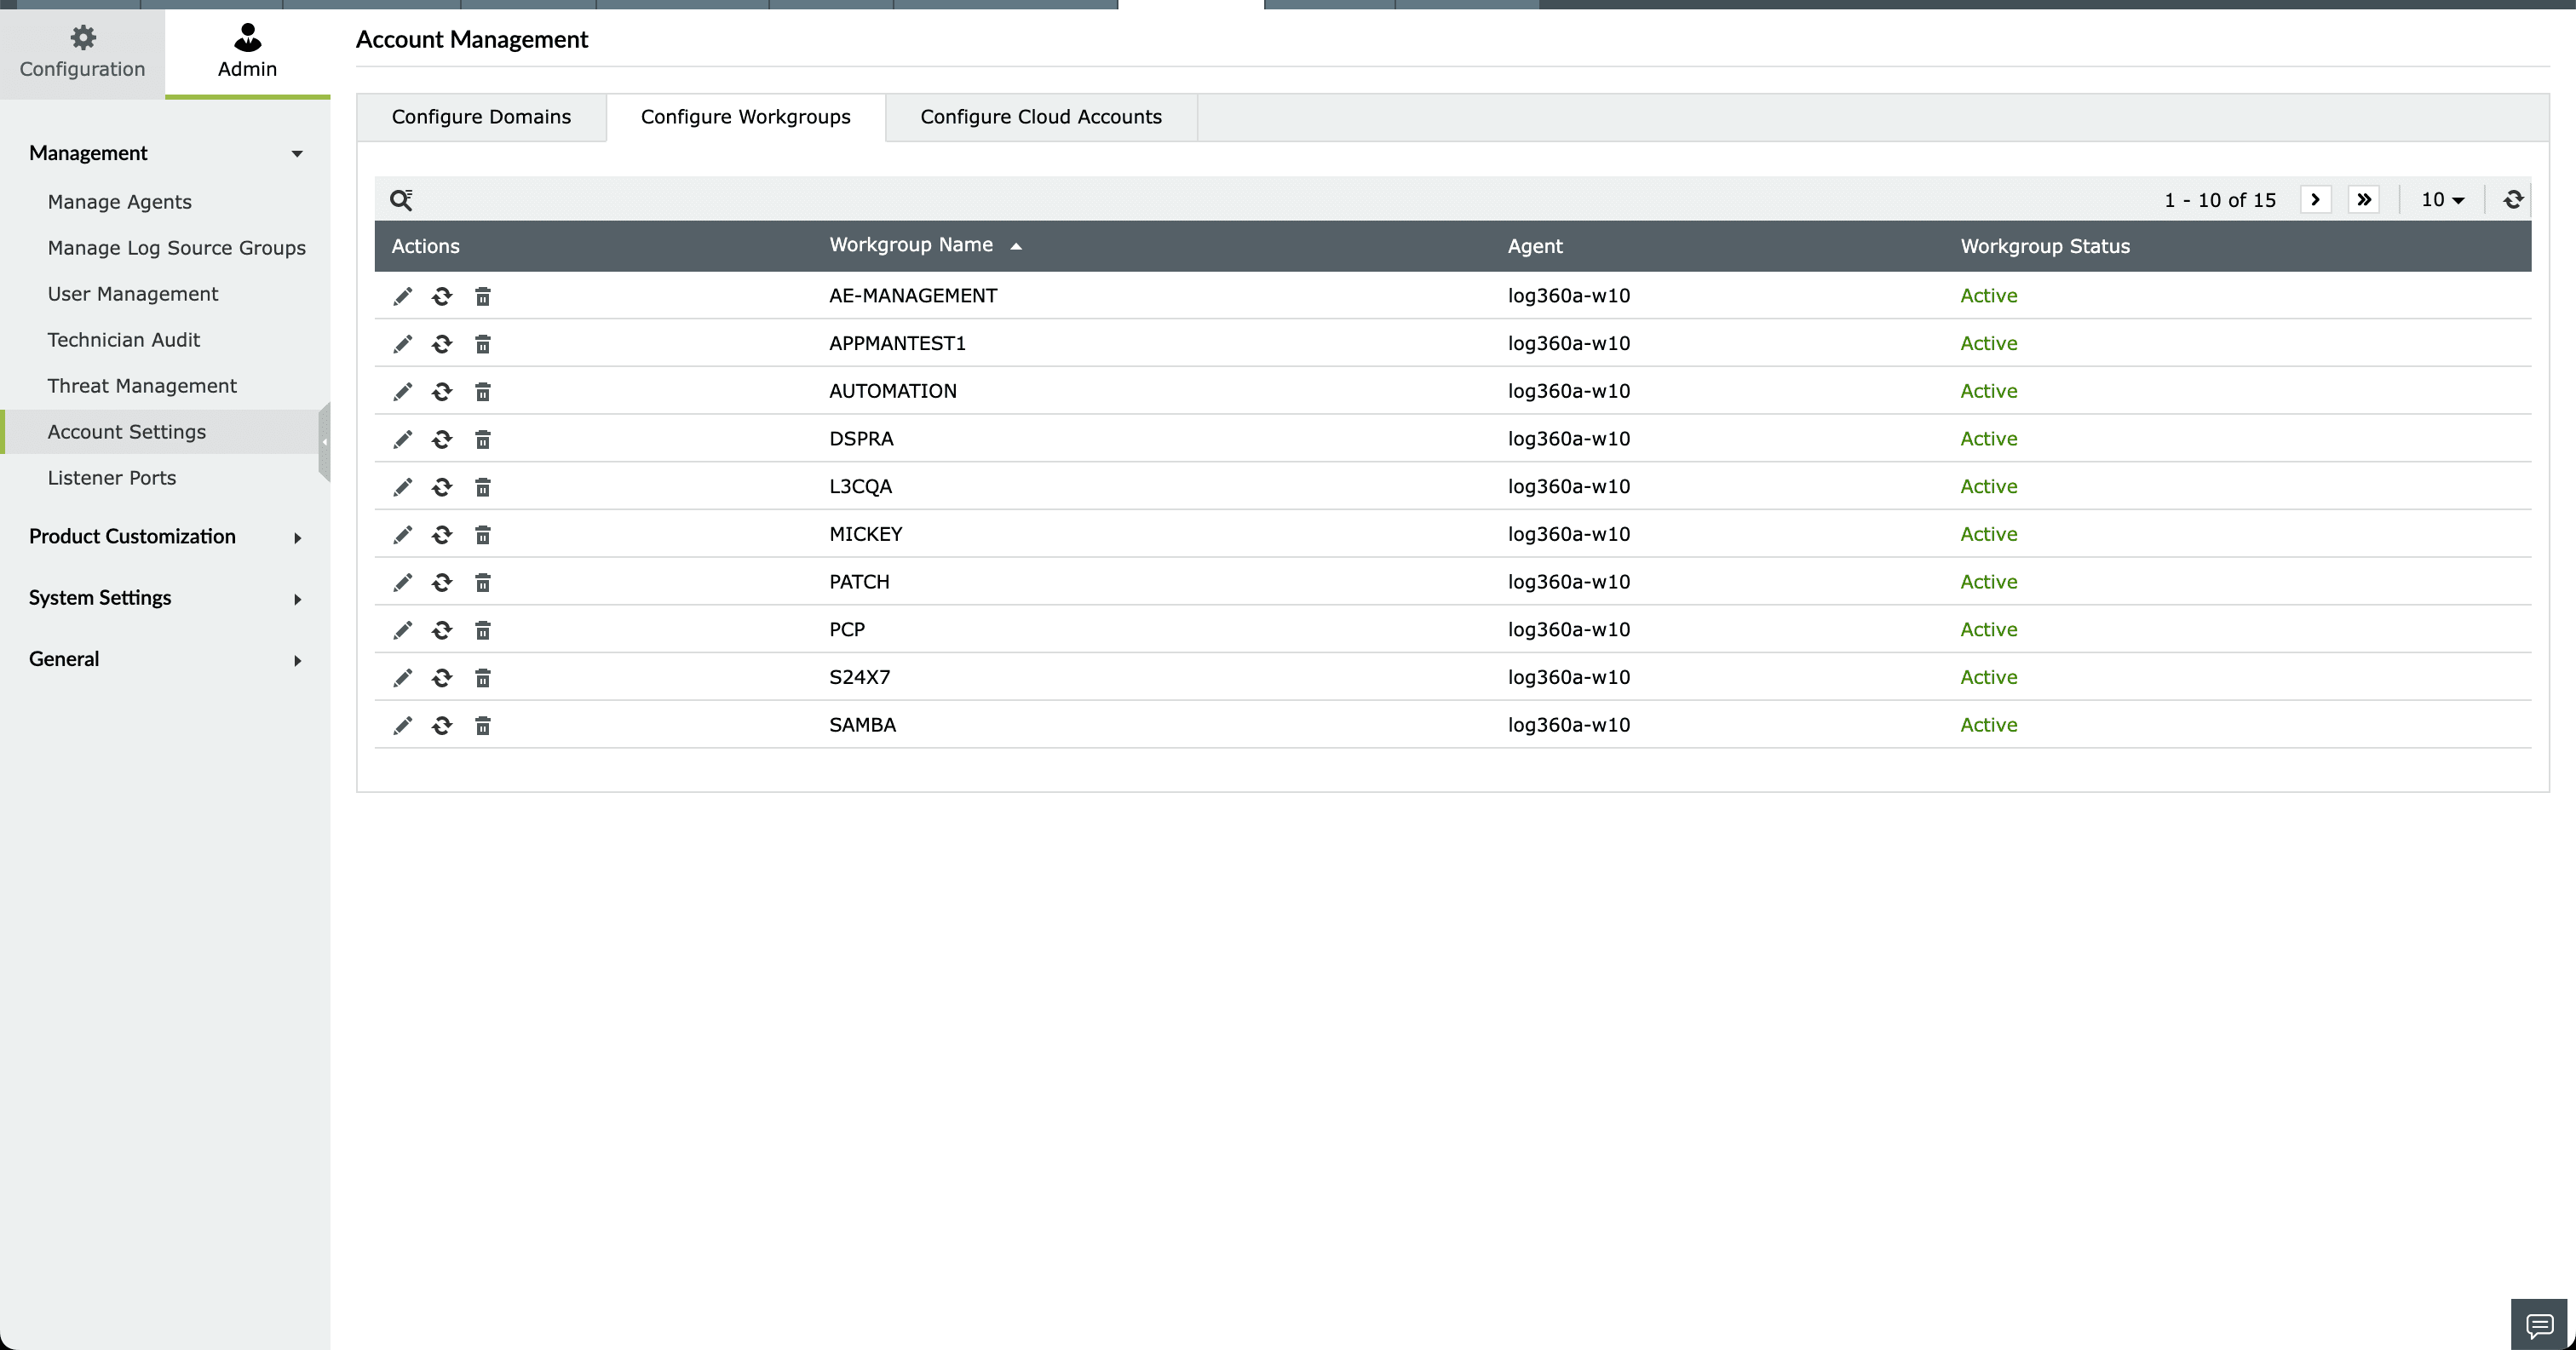Sync the SAMBA workgroup row
2576x1350 pixels.
click(x=442, y=726)
